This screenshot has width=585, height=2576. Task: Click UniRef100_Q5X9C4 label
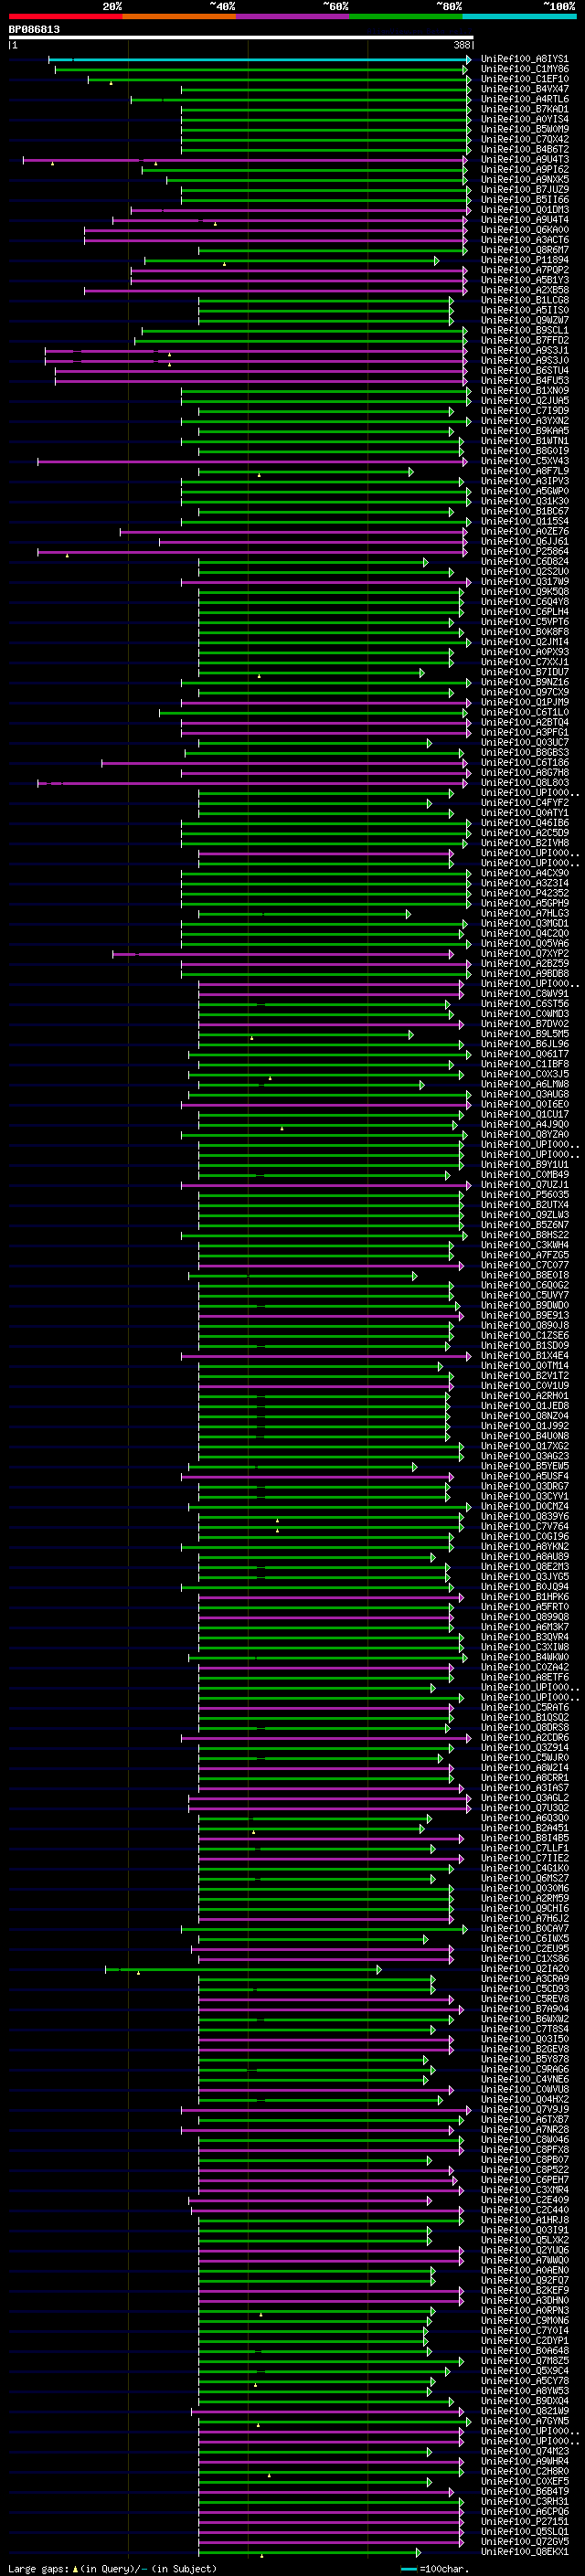(524, 2371)
